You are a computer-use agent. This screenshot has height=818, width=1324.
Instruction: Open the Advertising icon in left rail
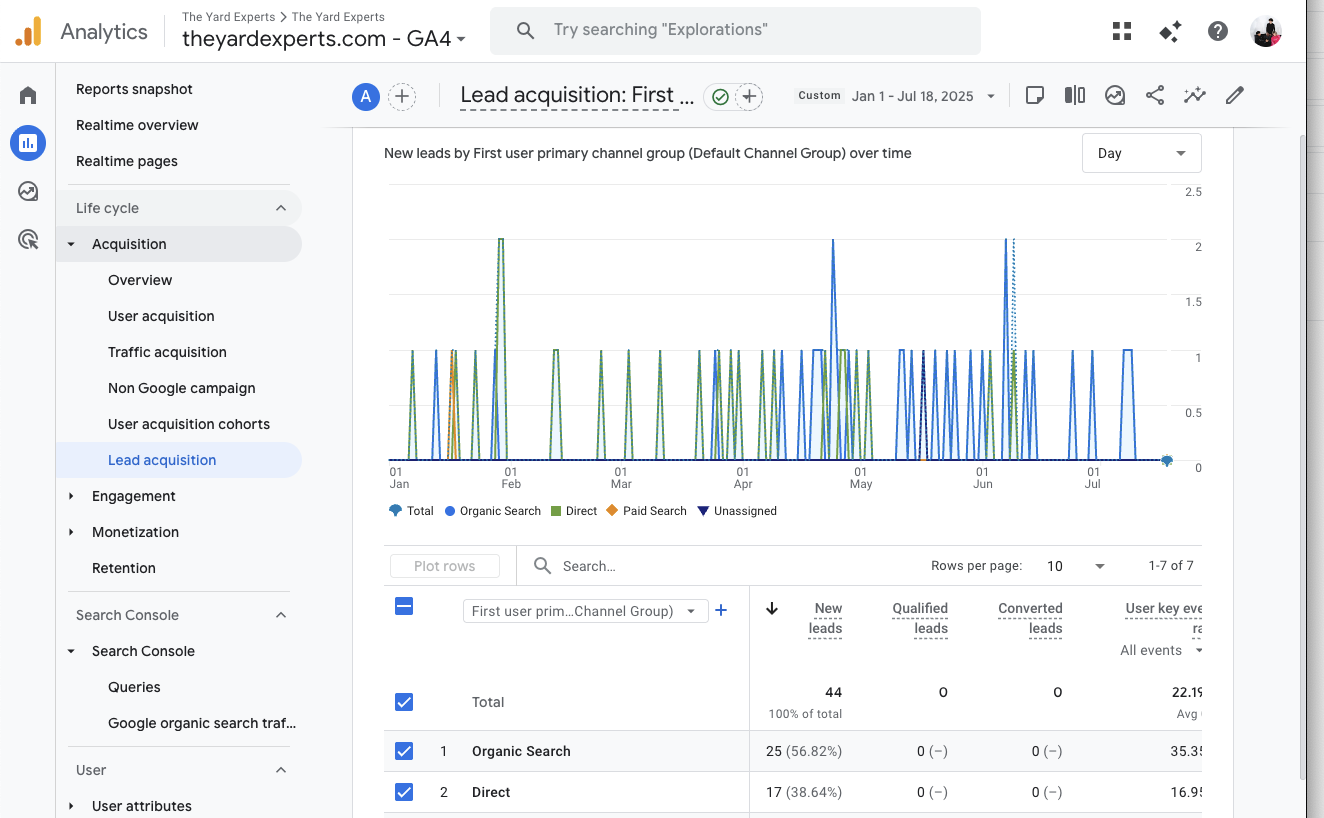[28, 239]
